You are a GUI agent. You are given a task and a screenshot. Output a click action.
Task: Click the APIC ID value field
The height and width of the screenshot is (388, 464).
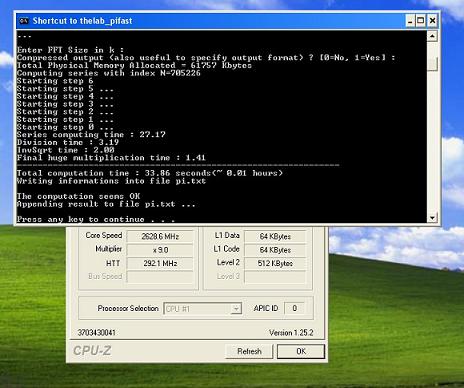click(x=294, y=308)
